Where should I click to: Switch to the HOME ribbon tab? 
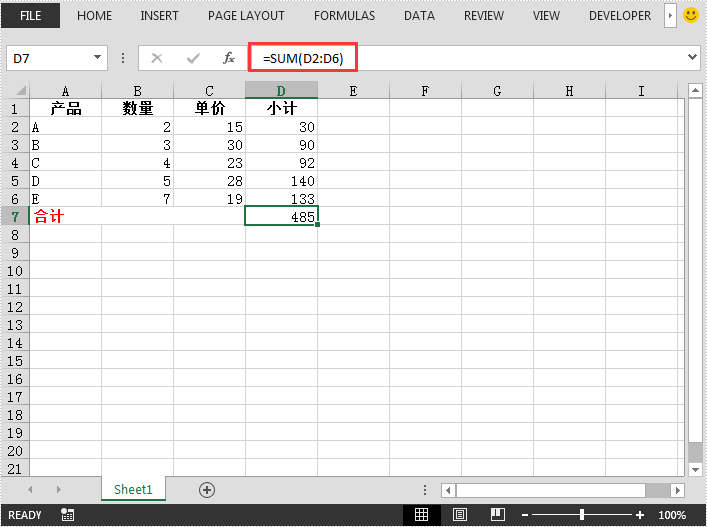click(94, 16)
